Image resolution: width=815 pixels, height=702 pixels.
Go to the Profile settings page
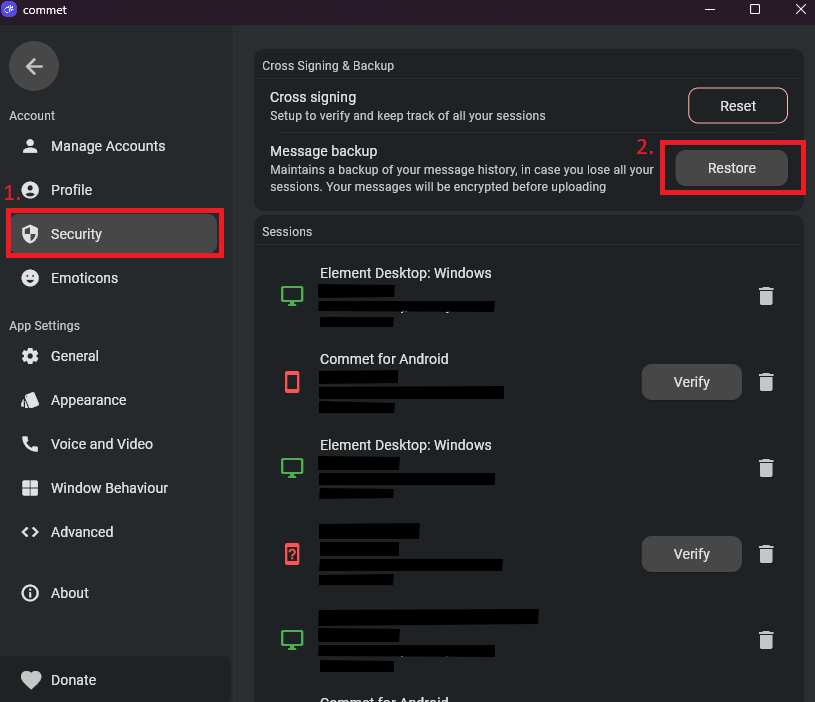pyautogui.click(x=71, y=190)
